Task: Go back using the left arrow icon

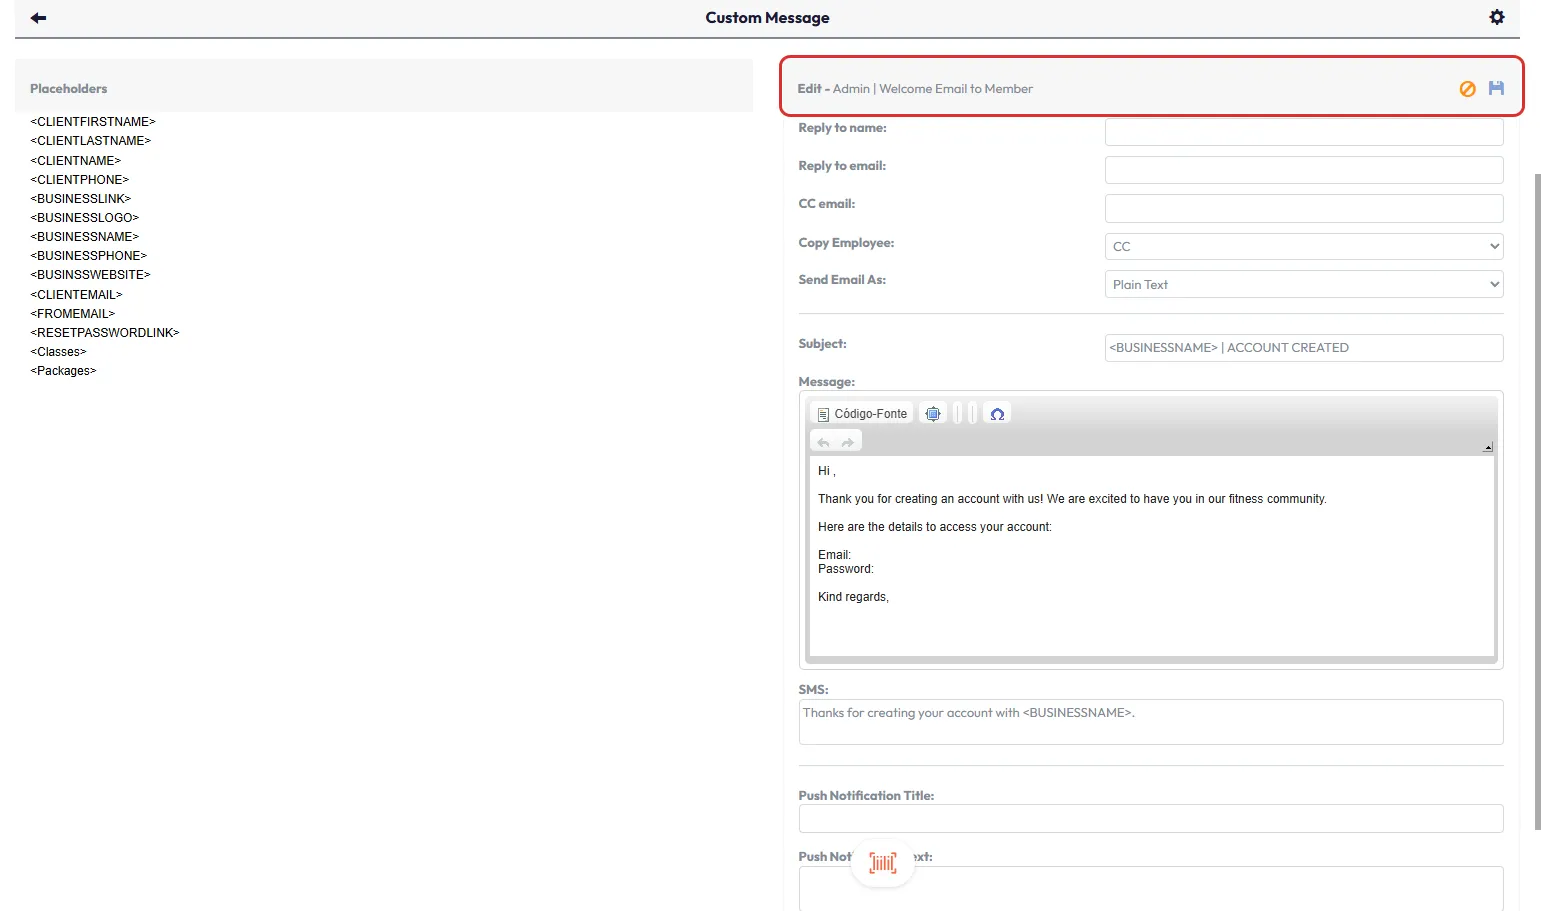Action: click(38, 18)
